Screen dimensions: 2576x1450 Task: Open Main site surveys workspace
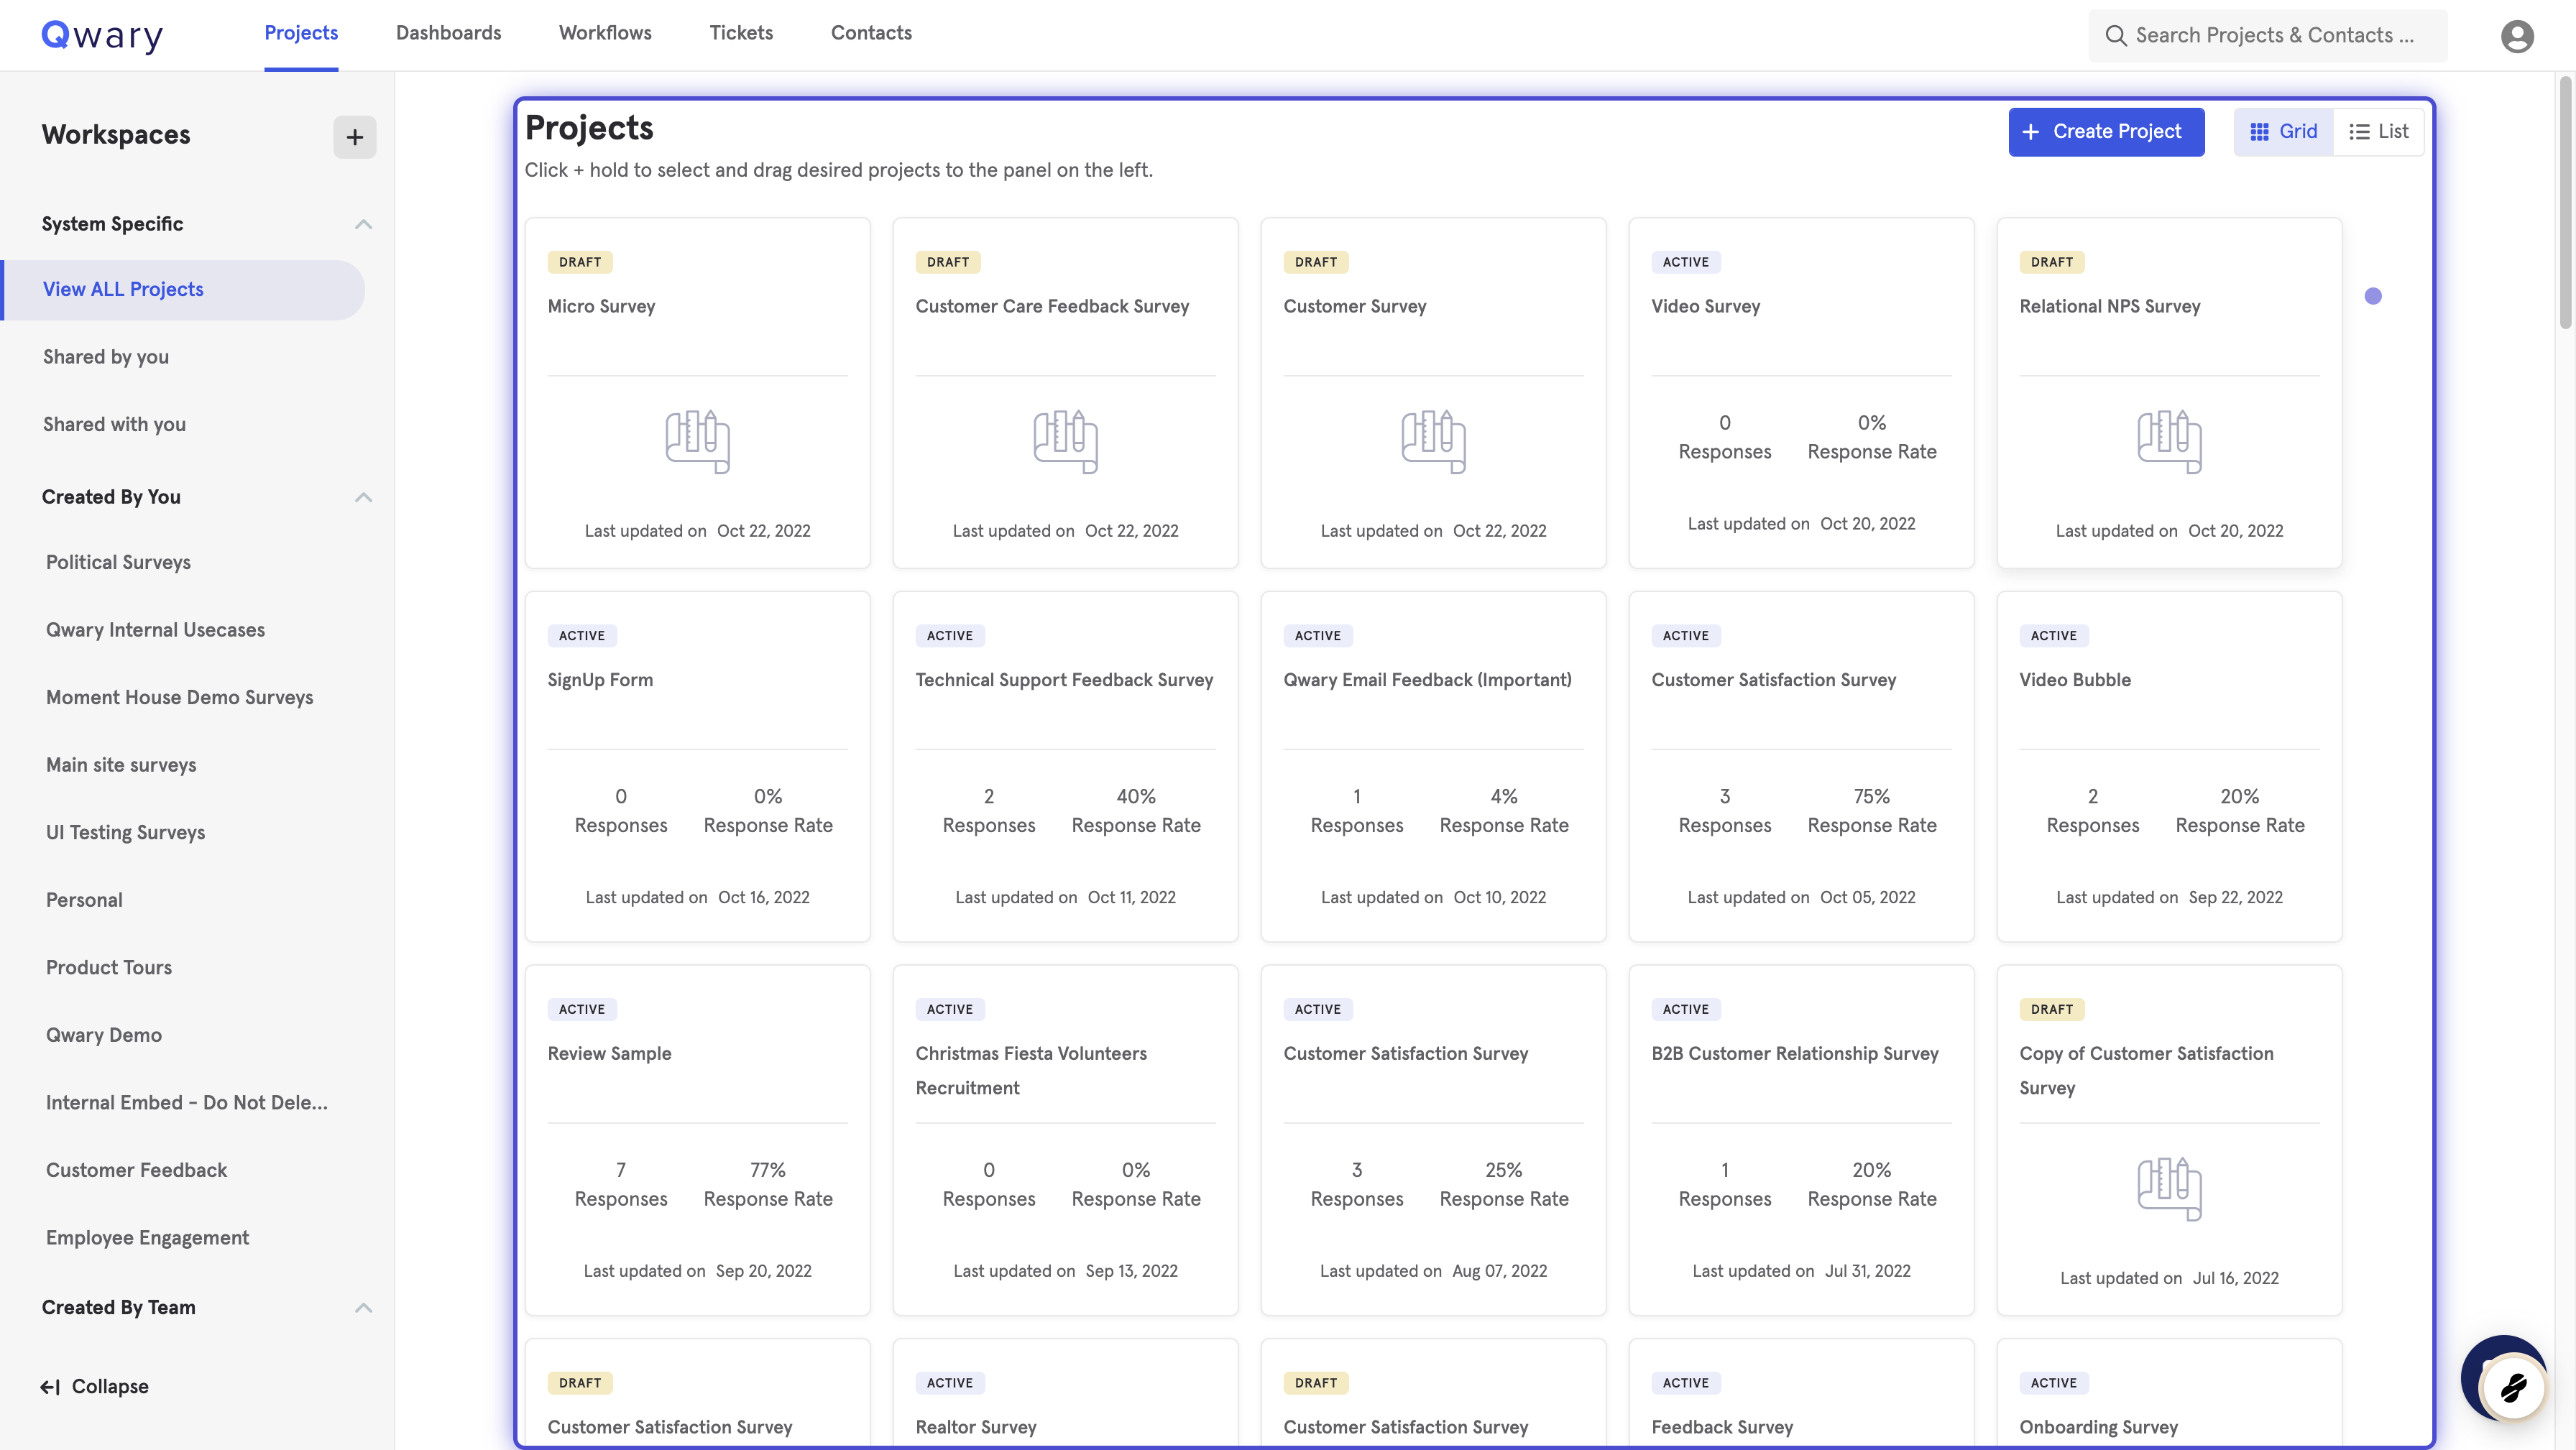coord(121,765)
